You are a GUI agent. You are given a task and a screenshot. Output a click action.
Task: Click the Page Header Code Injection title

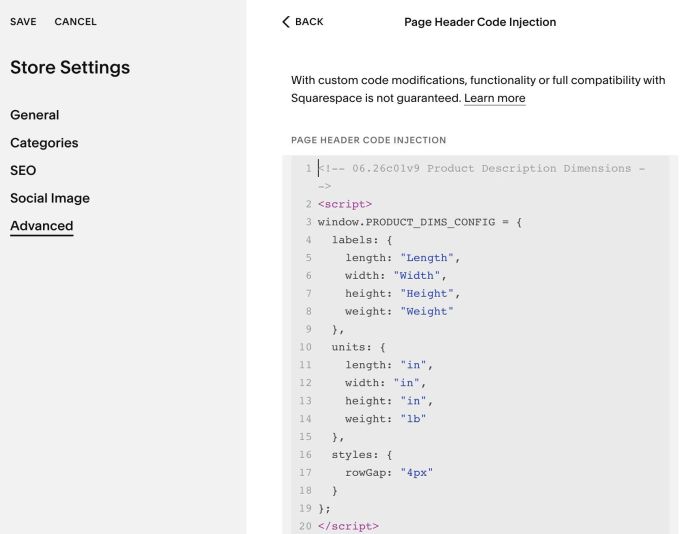(x=480, y=22)
